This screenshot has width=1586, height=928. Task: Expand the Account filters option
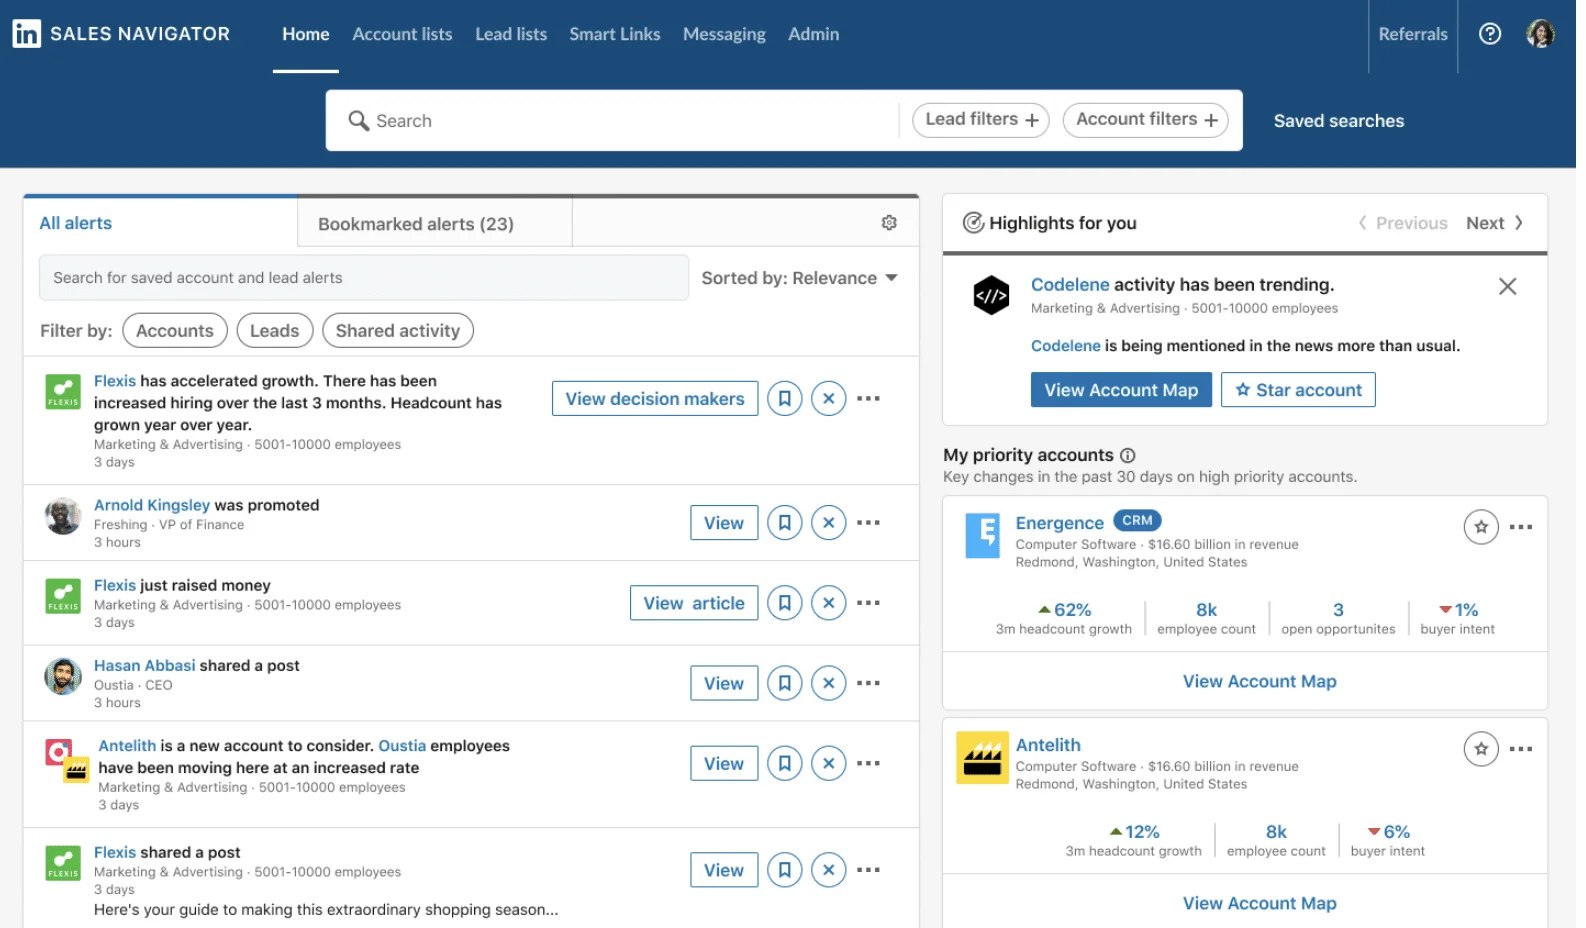point(1146,120)
